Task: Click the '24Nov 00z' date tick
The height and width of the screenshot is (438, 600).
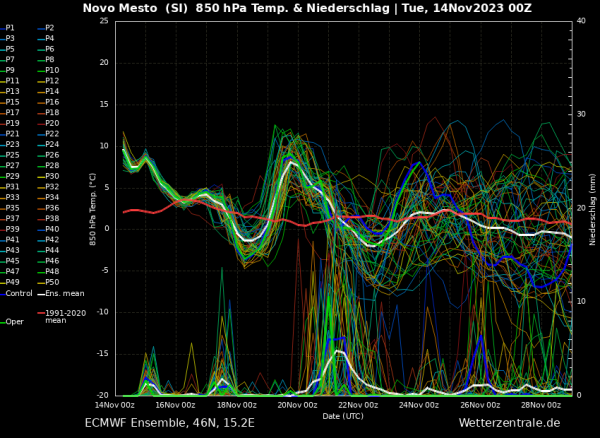Action: (420, 405)
